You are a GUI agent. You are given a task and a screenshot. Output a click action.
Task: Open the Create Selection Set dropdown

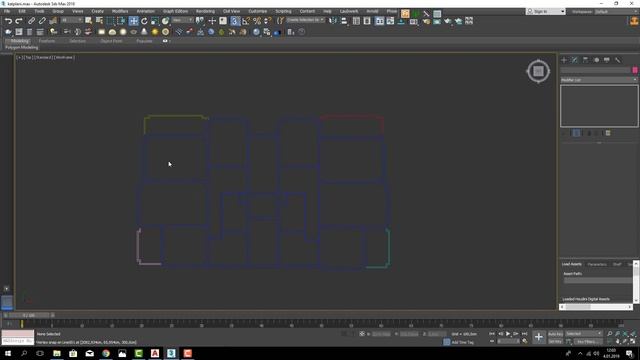pyautogui.click(x=305, y=20)
